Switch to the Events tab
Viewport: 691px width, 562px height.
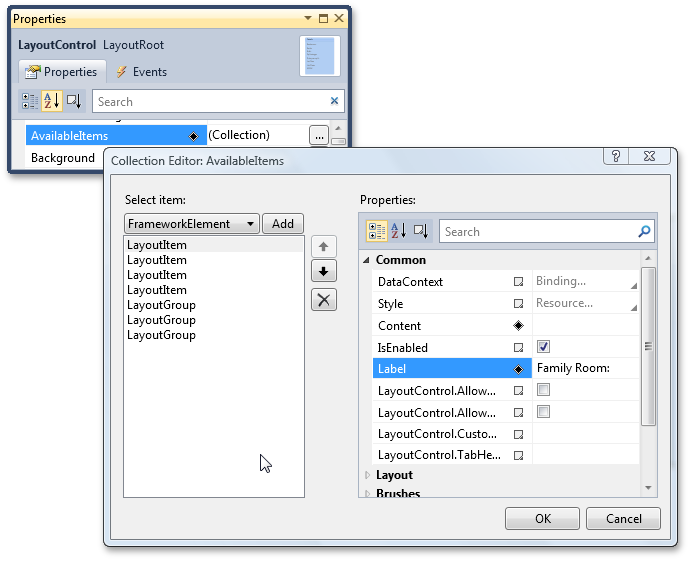[141, 72]
